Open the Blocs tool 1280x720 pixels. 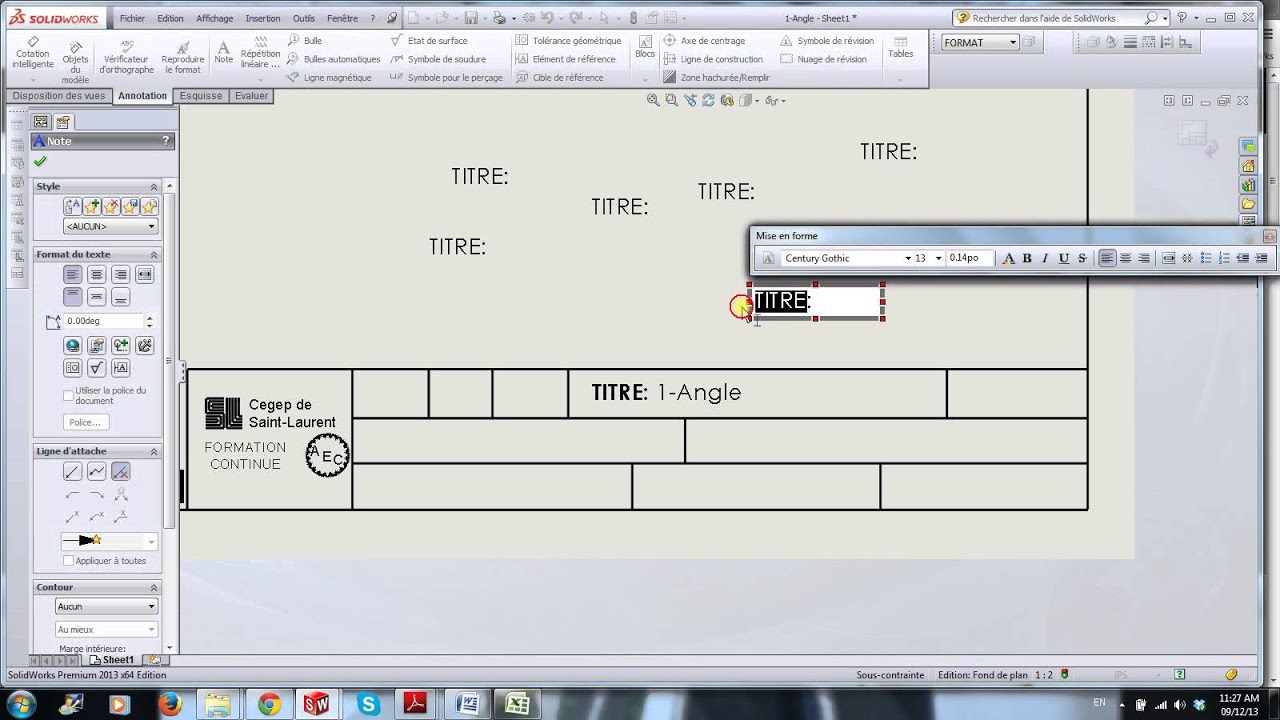click(x=645, y=47)
